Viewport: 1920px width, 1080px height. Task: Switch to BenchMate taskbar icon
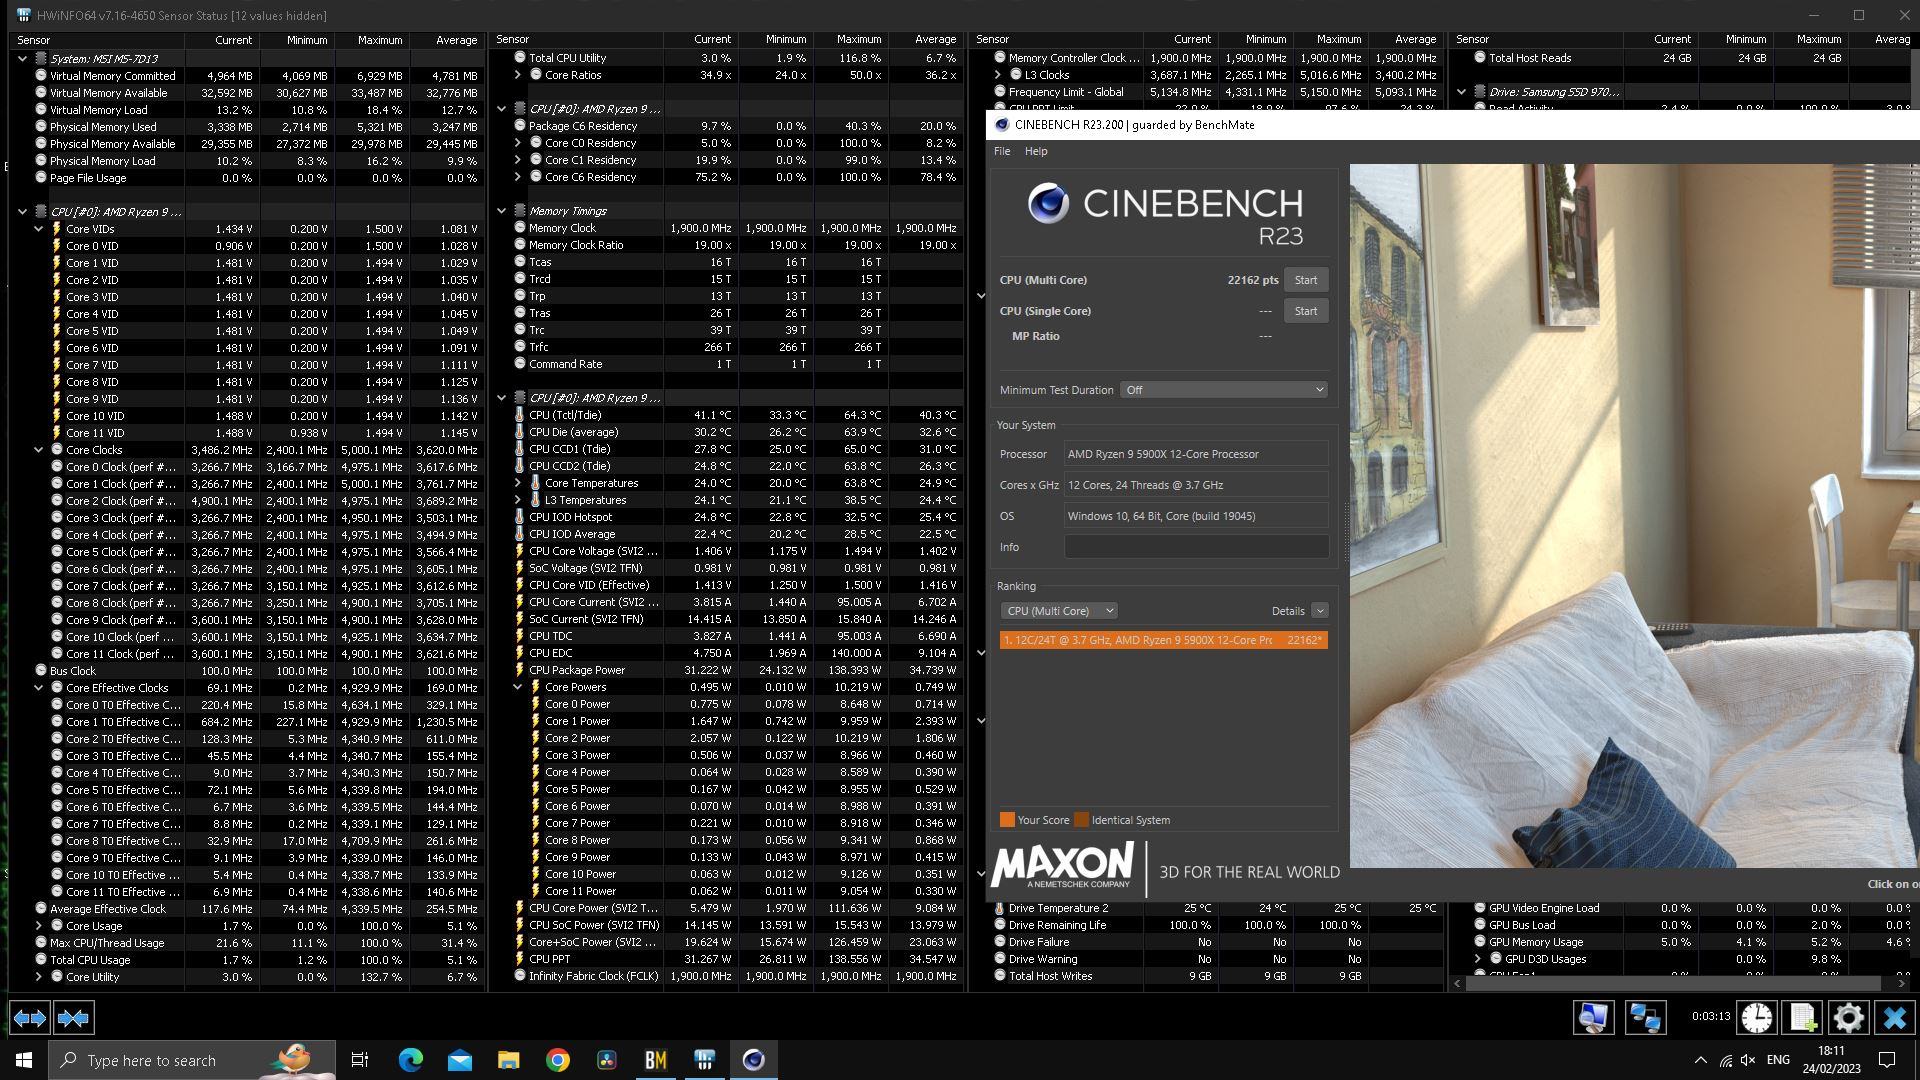(655, 1060)
